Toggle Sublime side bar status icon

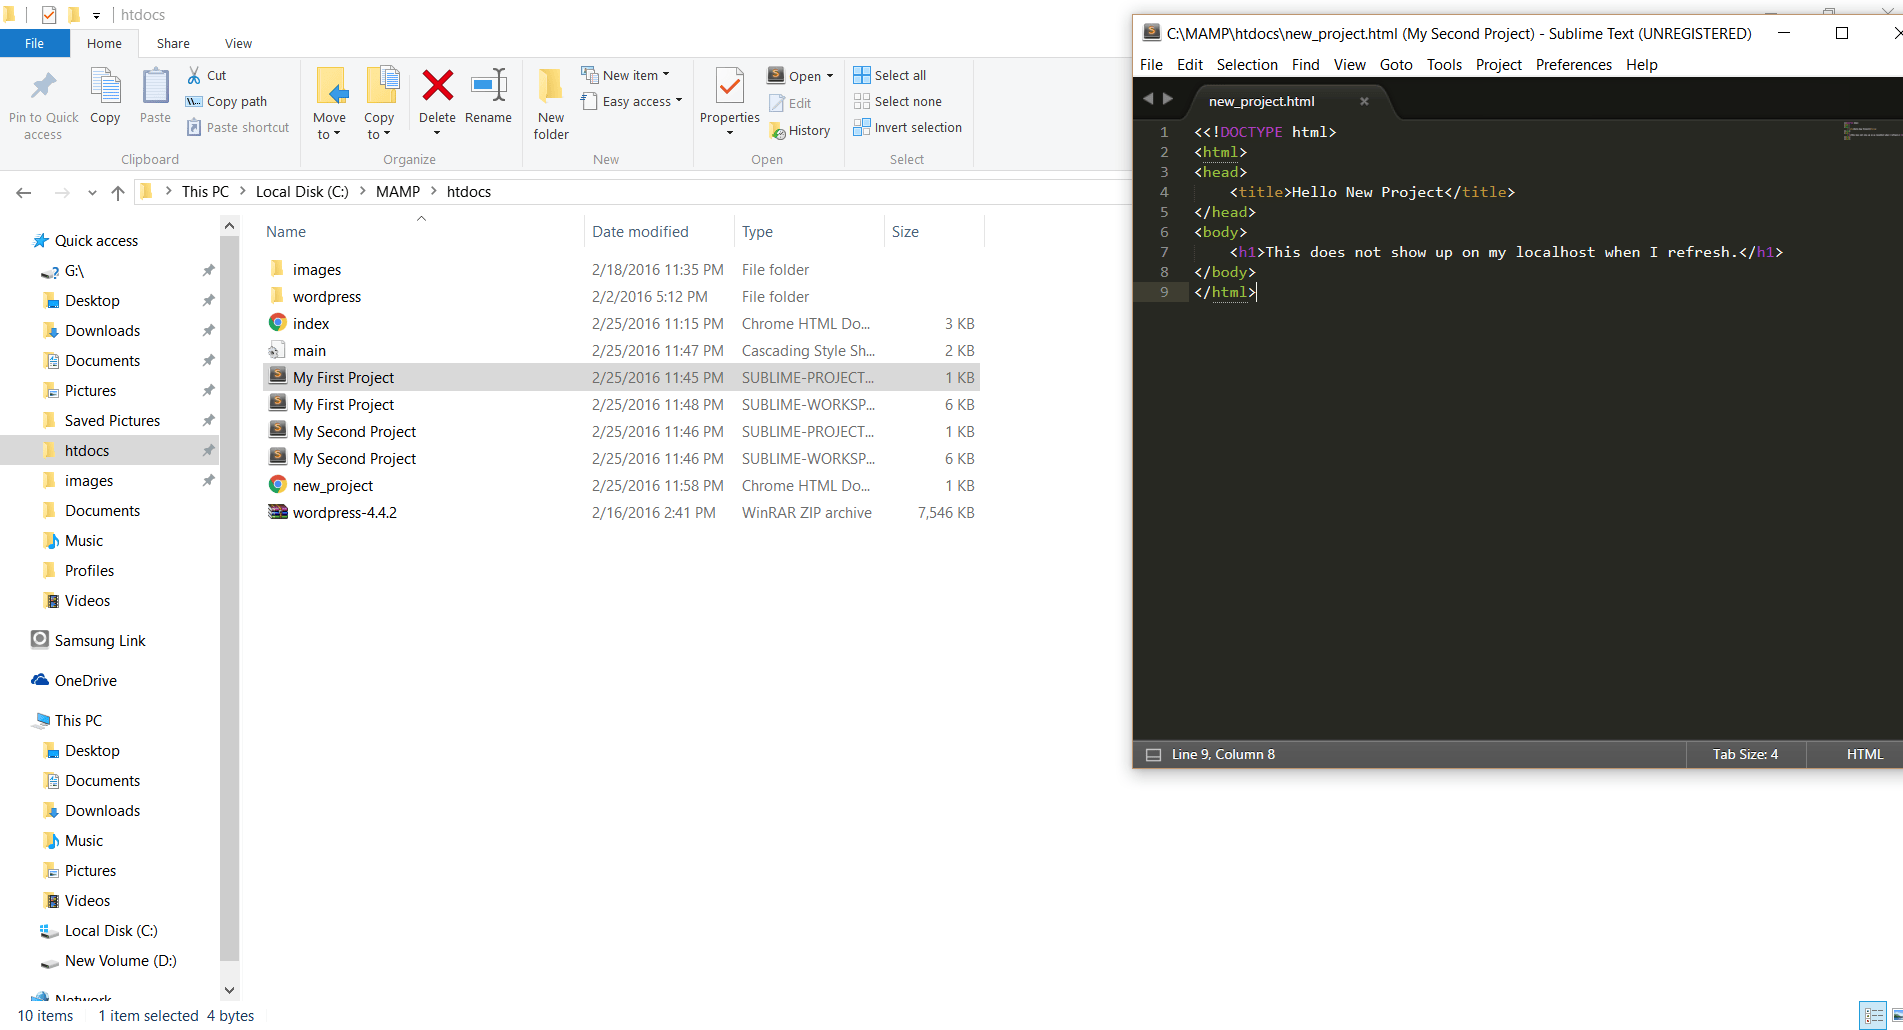point(1153,755)
